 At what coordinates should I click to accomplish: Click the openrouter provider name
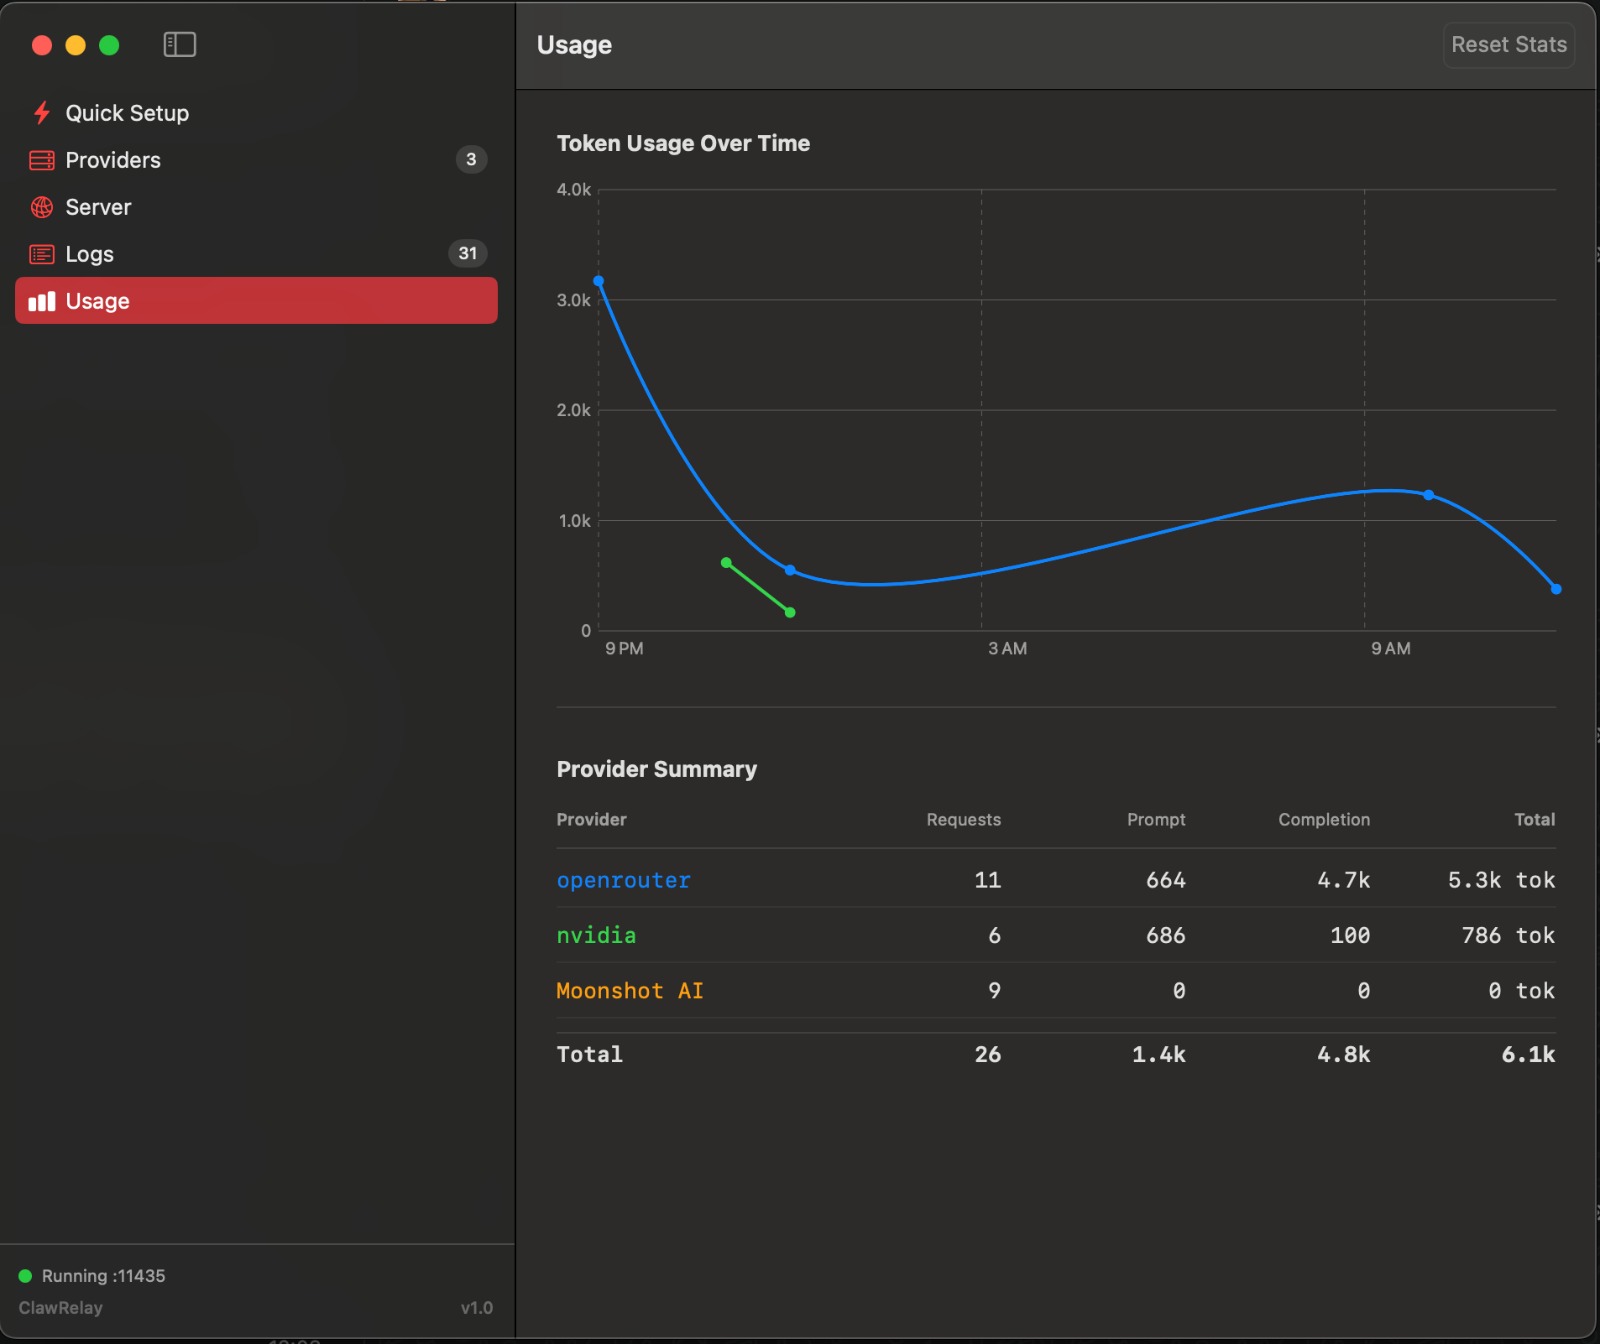[623, 880]
